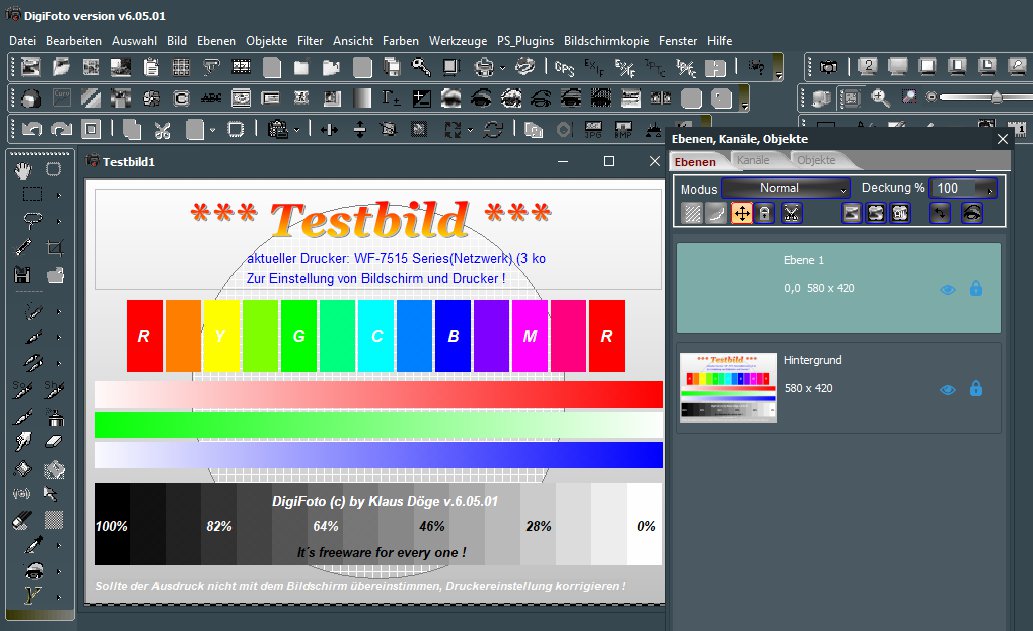The image size is (1033, 631).
Task: Open the GPS data toolbar icon
Action: (565, 68)
